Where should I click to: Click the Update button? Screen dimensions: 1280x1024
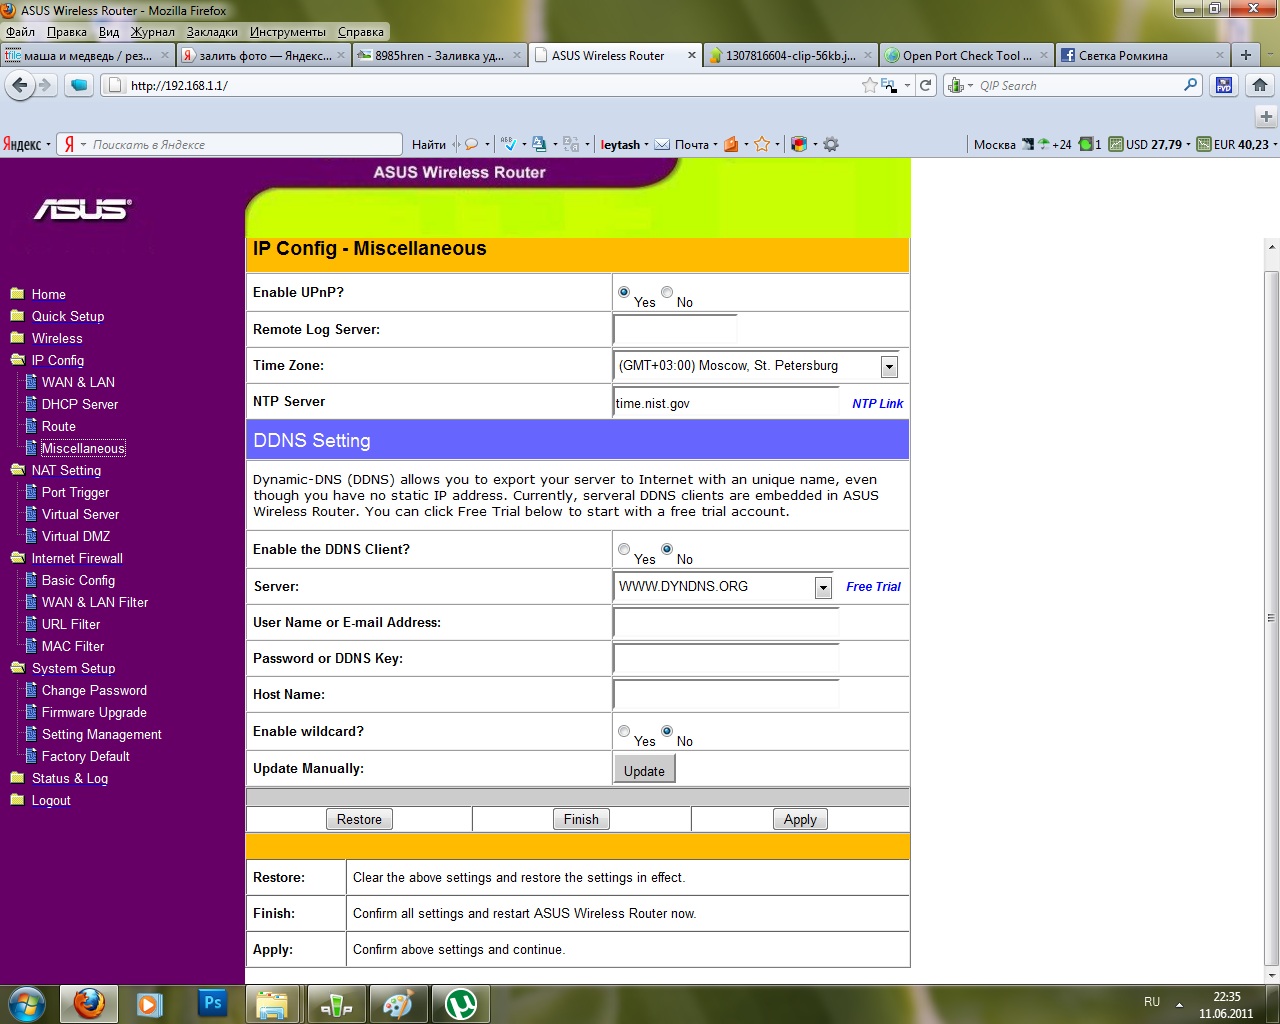[644, 770]
